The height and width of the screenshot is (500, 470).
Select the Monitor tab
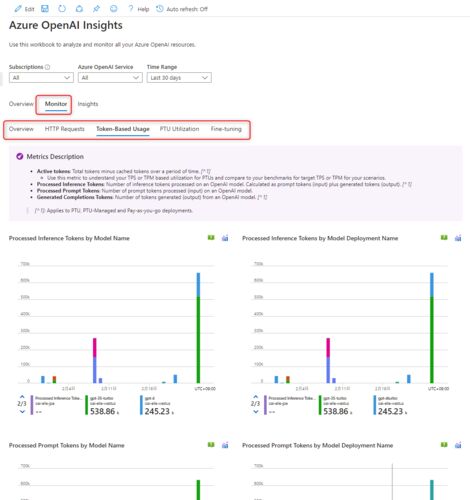tap(56, 104)
